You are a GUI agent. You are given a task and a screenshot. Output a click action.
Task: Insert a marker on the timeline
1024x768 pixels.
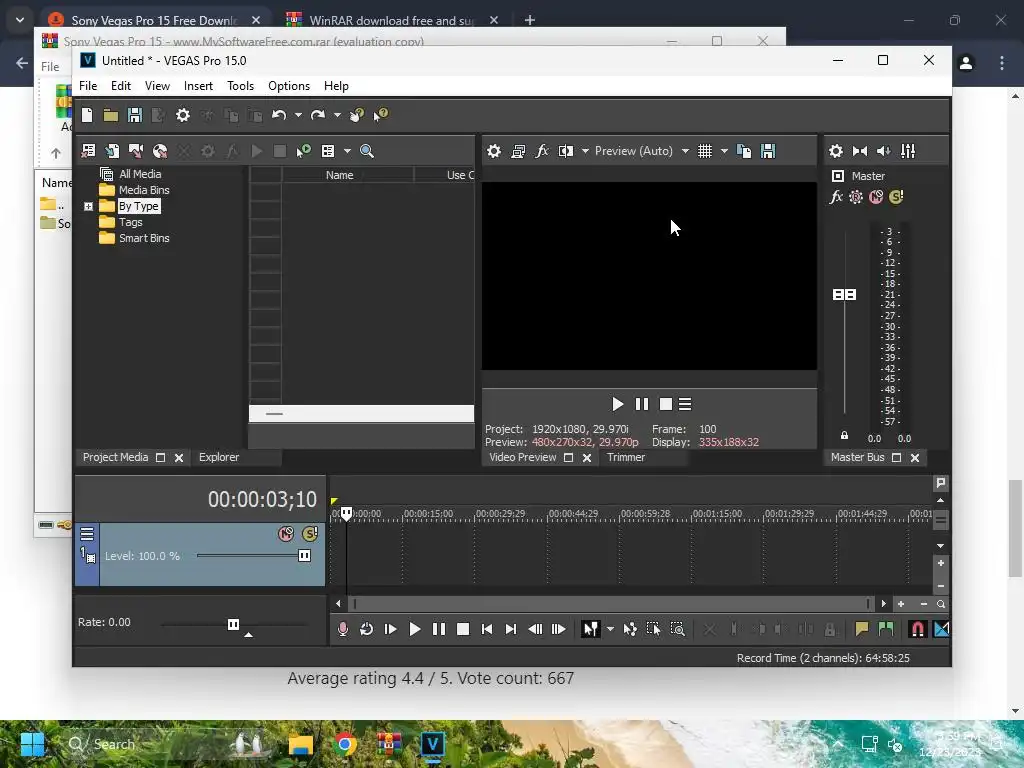click(861, 629)
